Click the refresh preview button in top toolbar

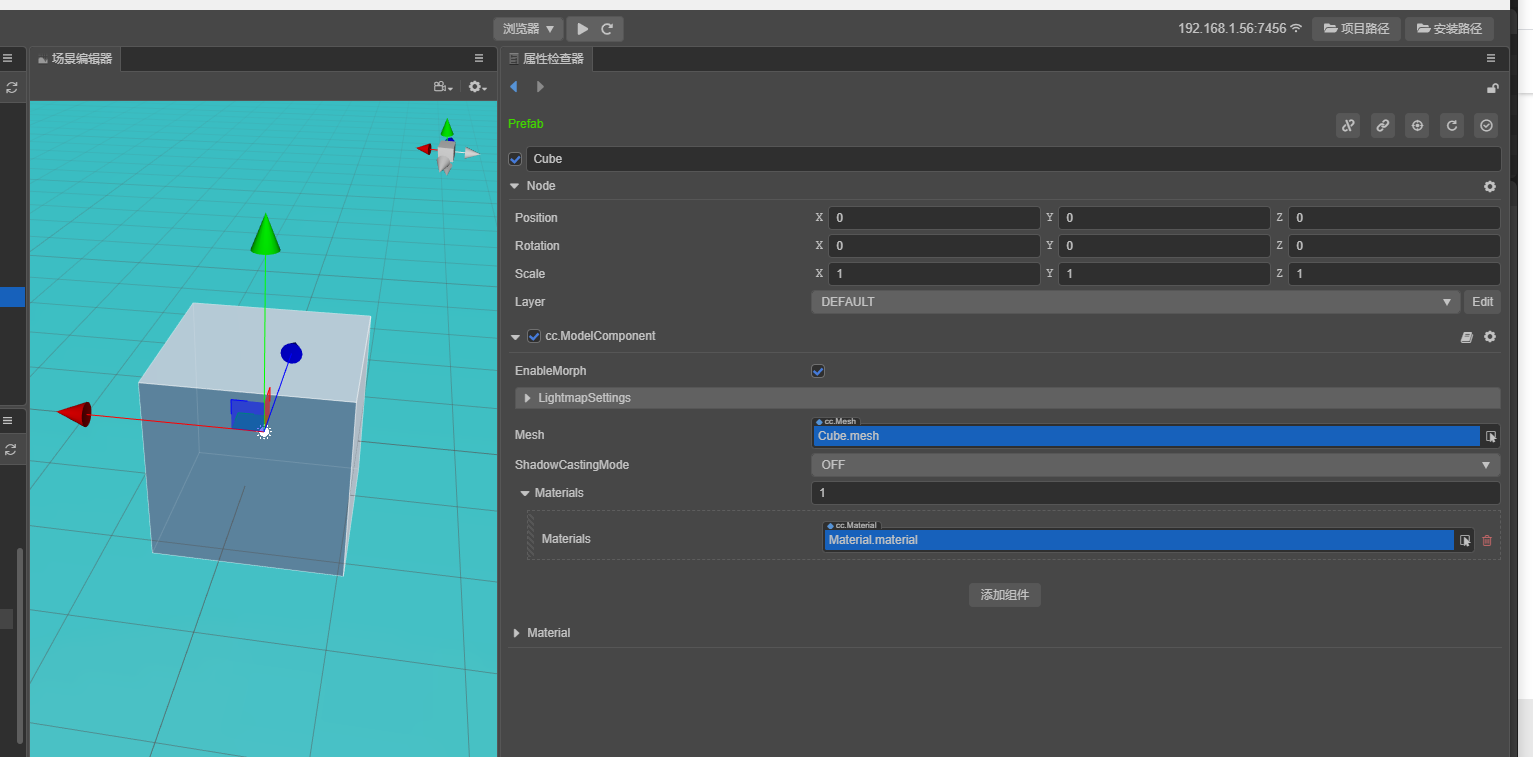click(607, 29)
